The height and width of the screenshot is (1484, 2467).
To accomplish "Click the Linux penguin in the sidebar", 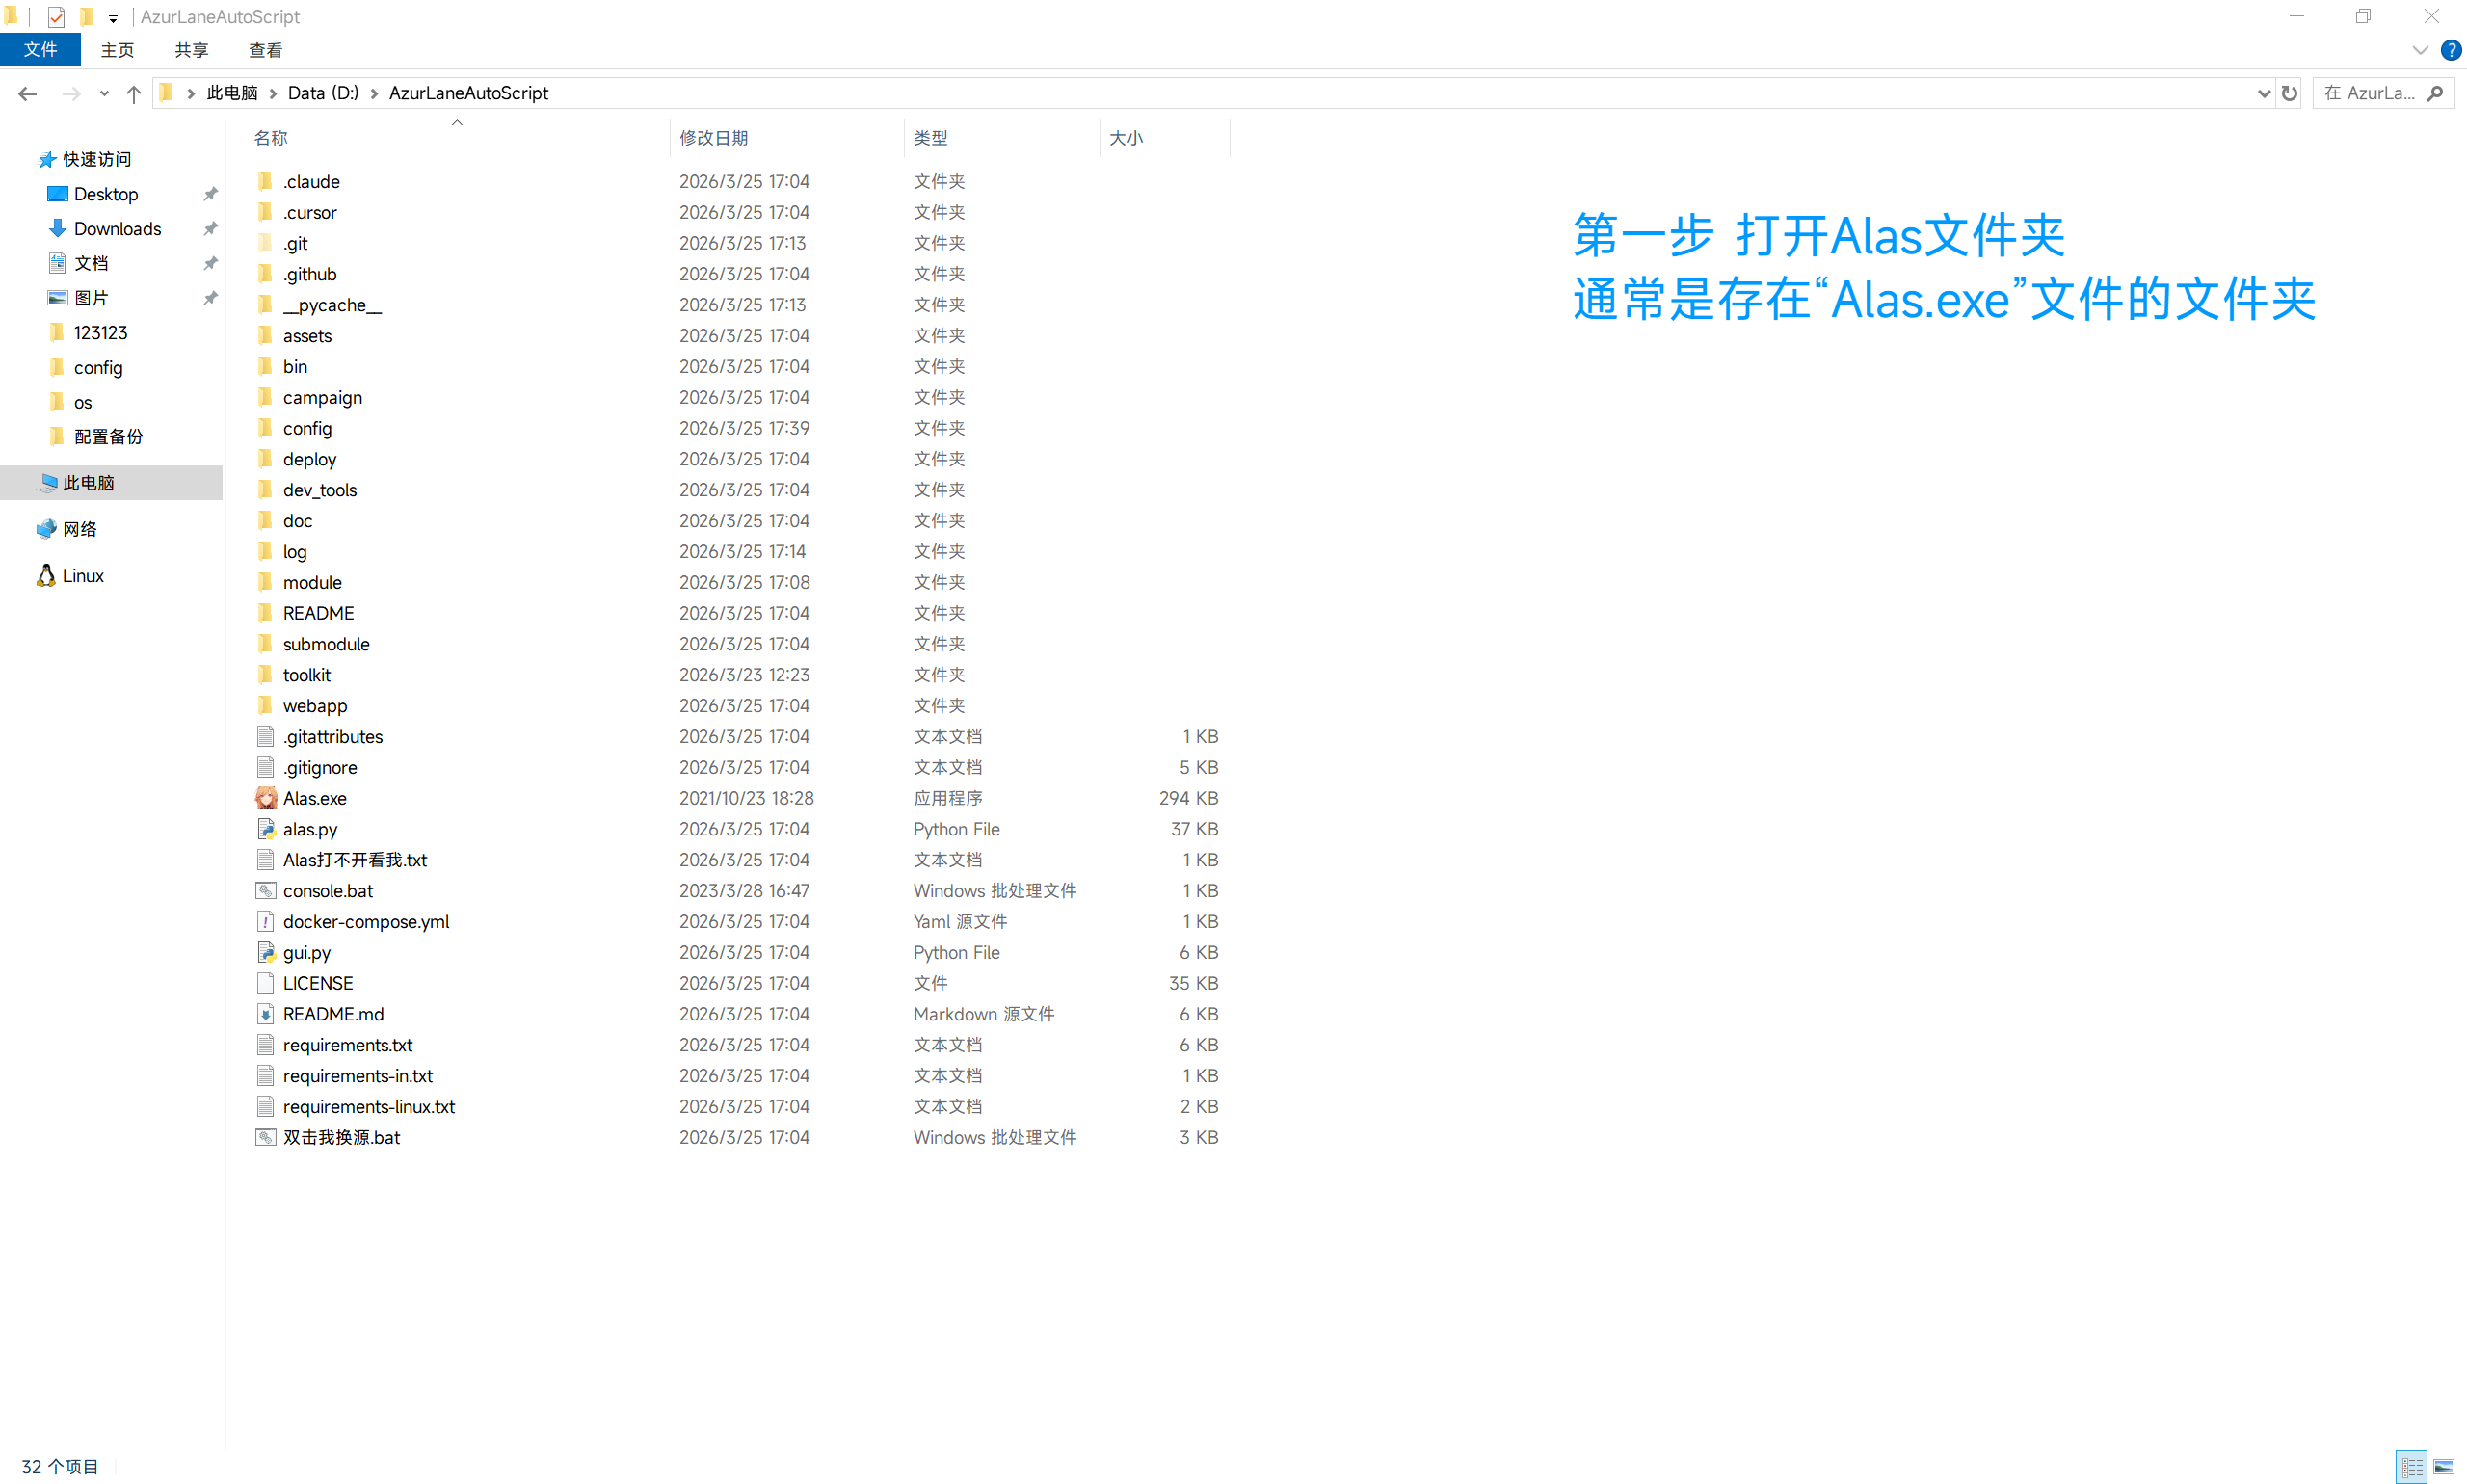I will 46,575.
